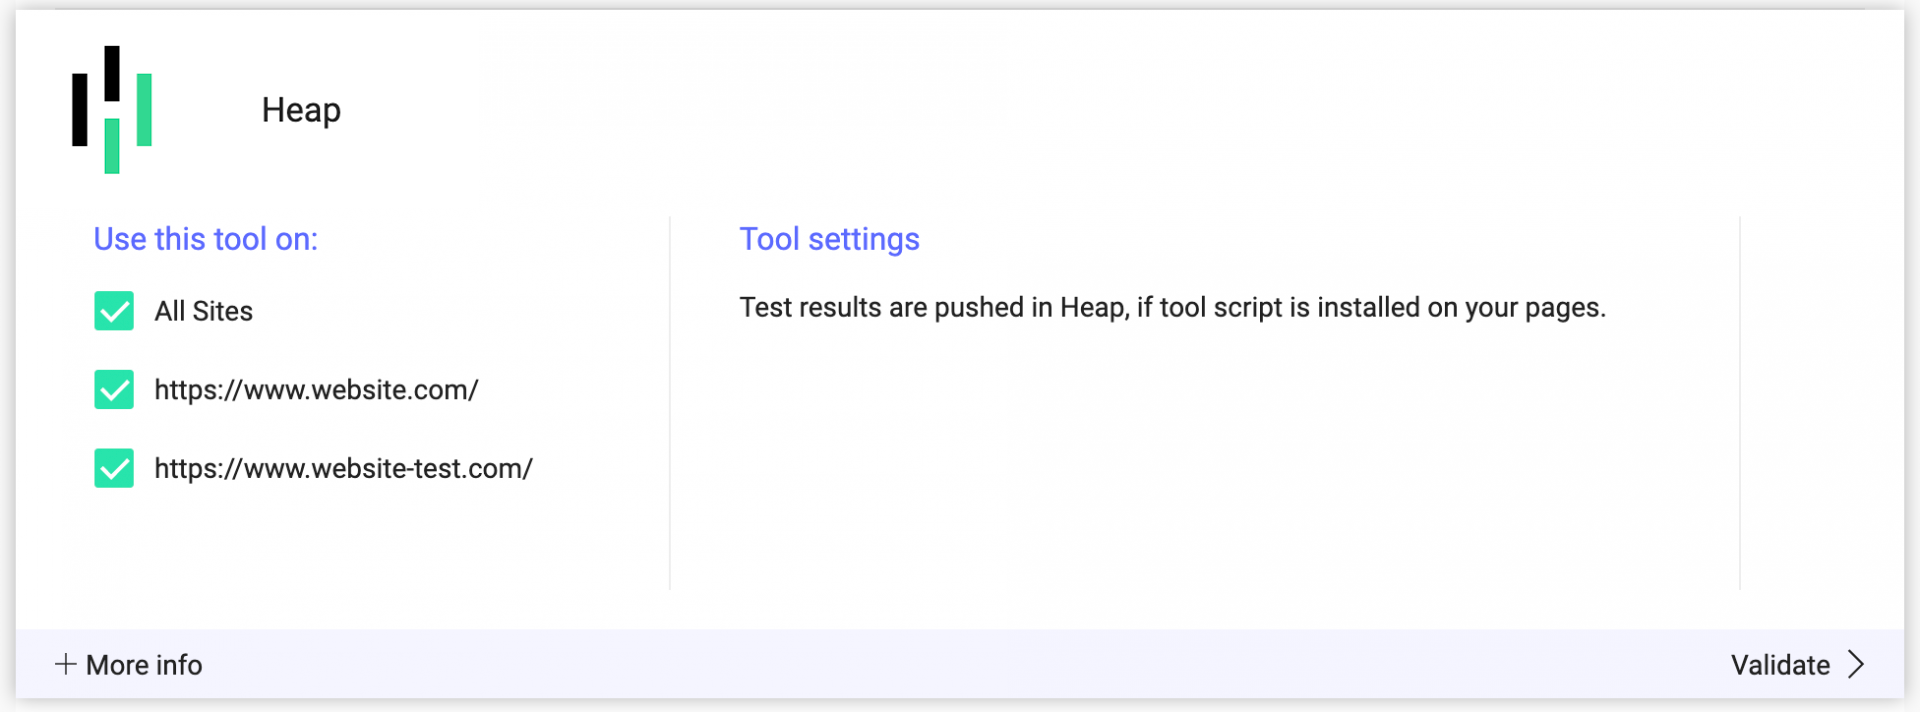The image size is (1920, 712).
Task: Click the Validate text label
Action: [x=1780, y=665]
